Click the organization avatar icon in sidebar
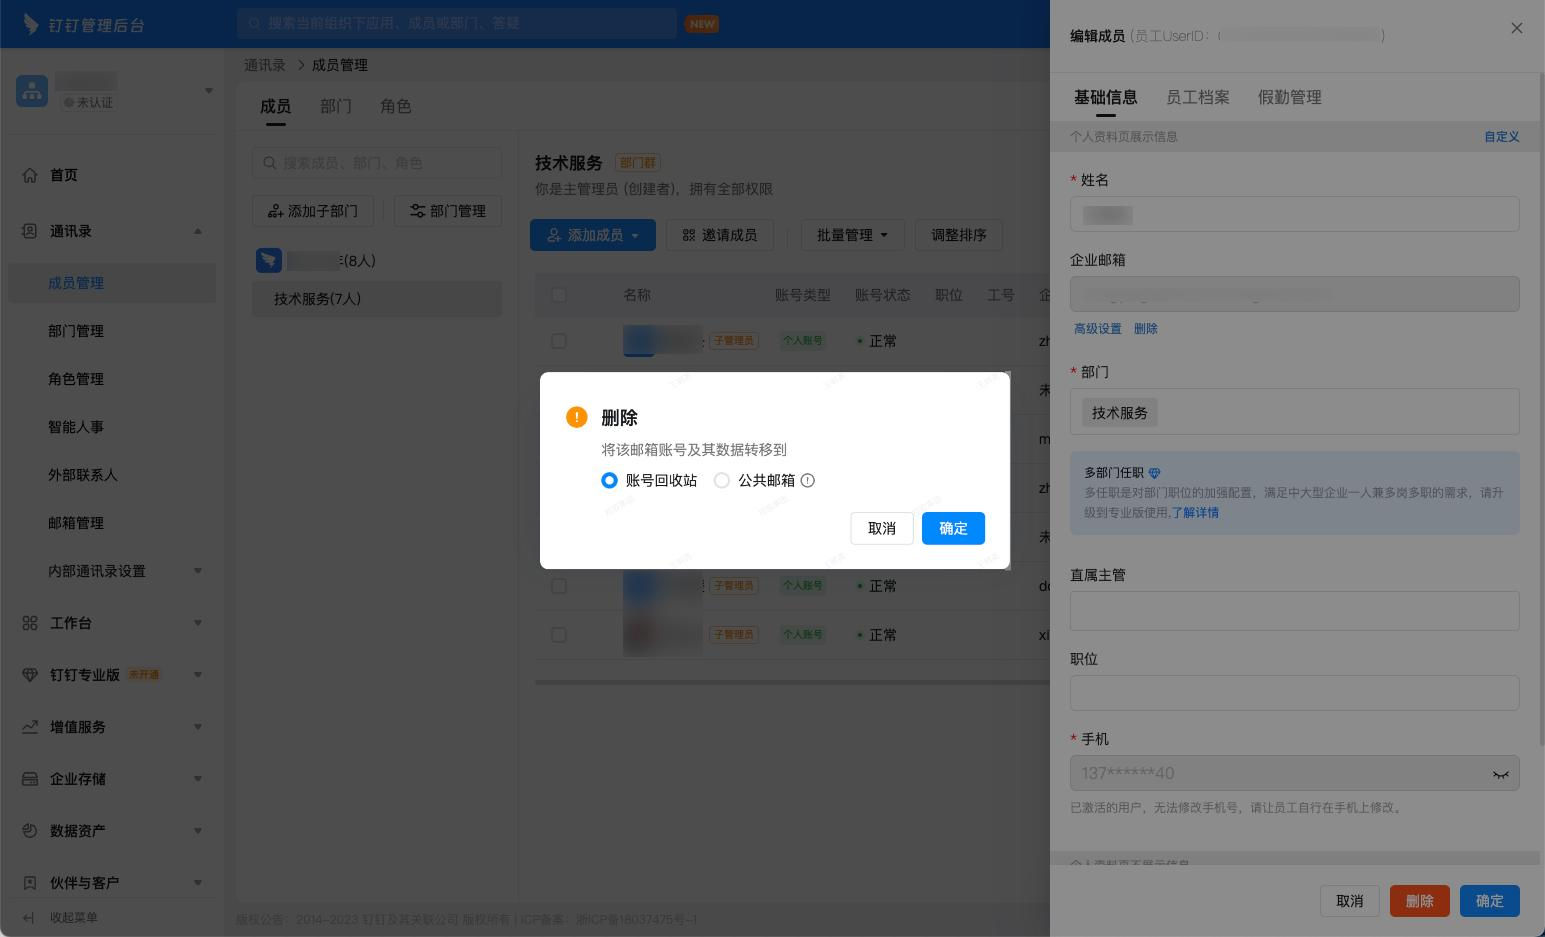1545x937 pixels. [32, 91]
